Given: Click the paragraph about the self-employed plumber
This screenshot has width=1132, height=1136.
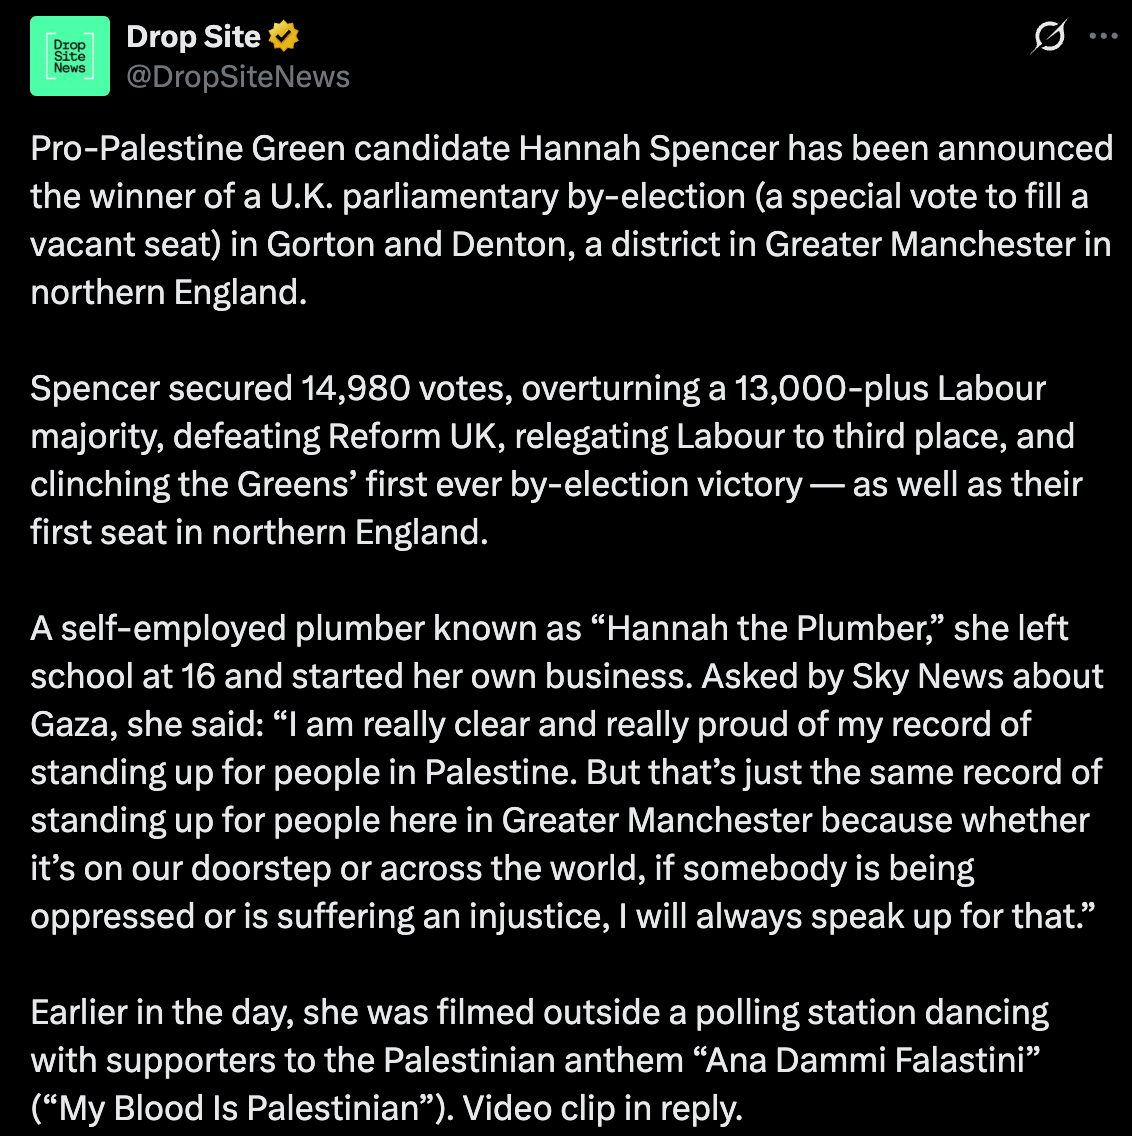Looking at the screenshot, I should click(x=566, y=772).
